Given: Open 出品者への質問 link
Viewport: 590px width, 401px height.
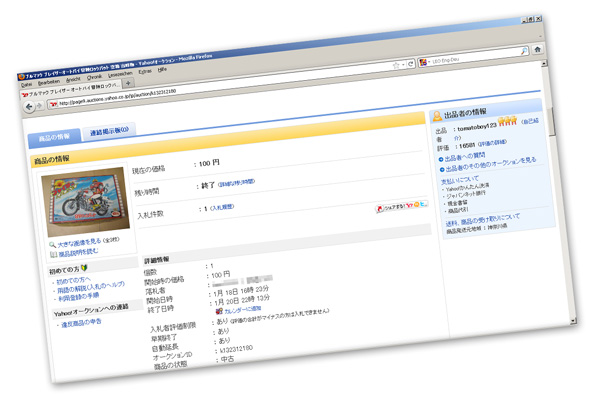Looking at the screenshot, I should 465,157.
